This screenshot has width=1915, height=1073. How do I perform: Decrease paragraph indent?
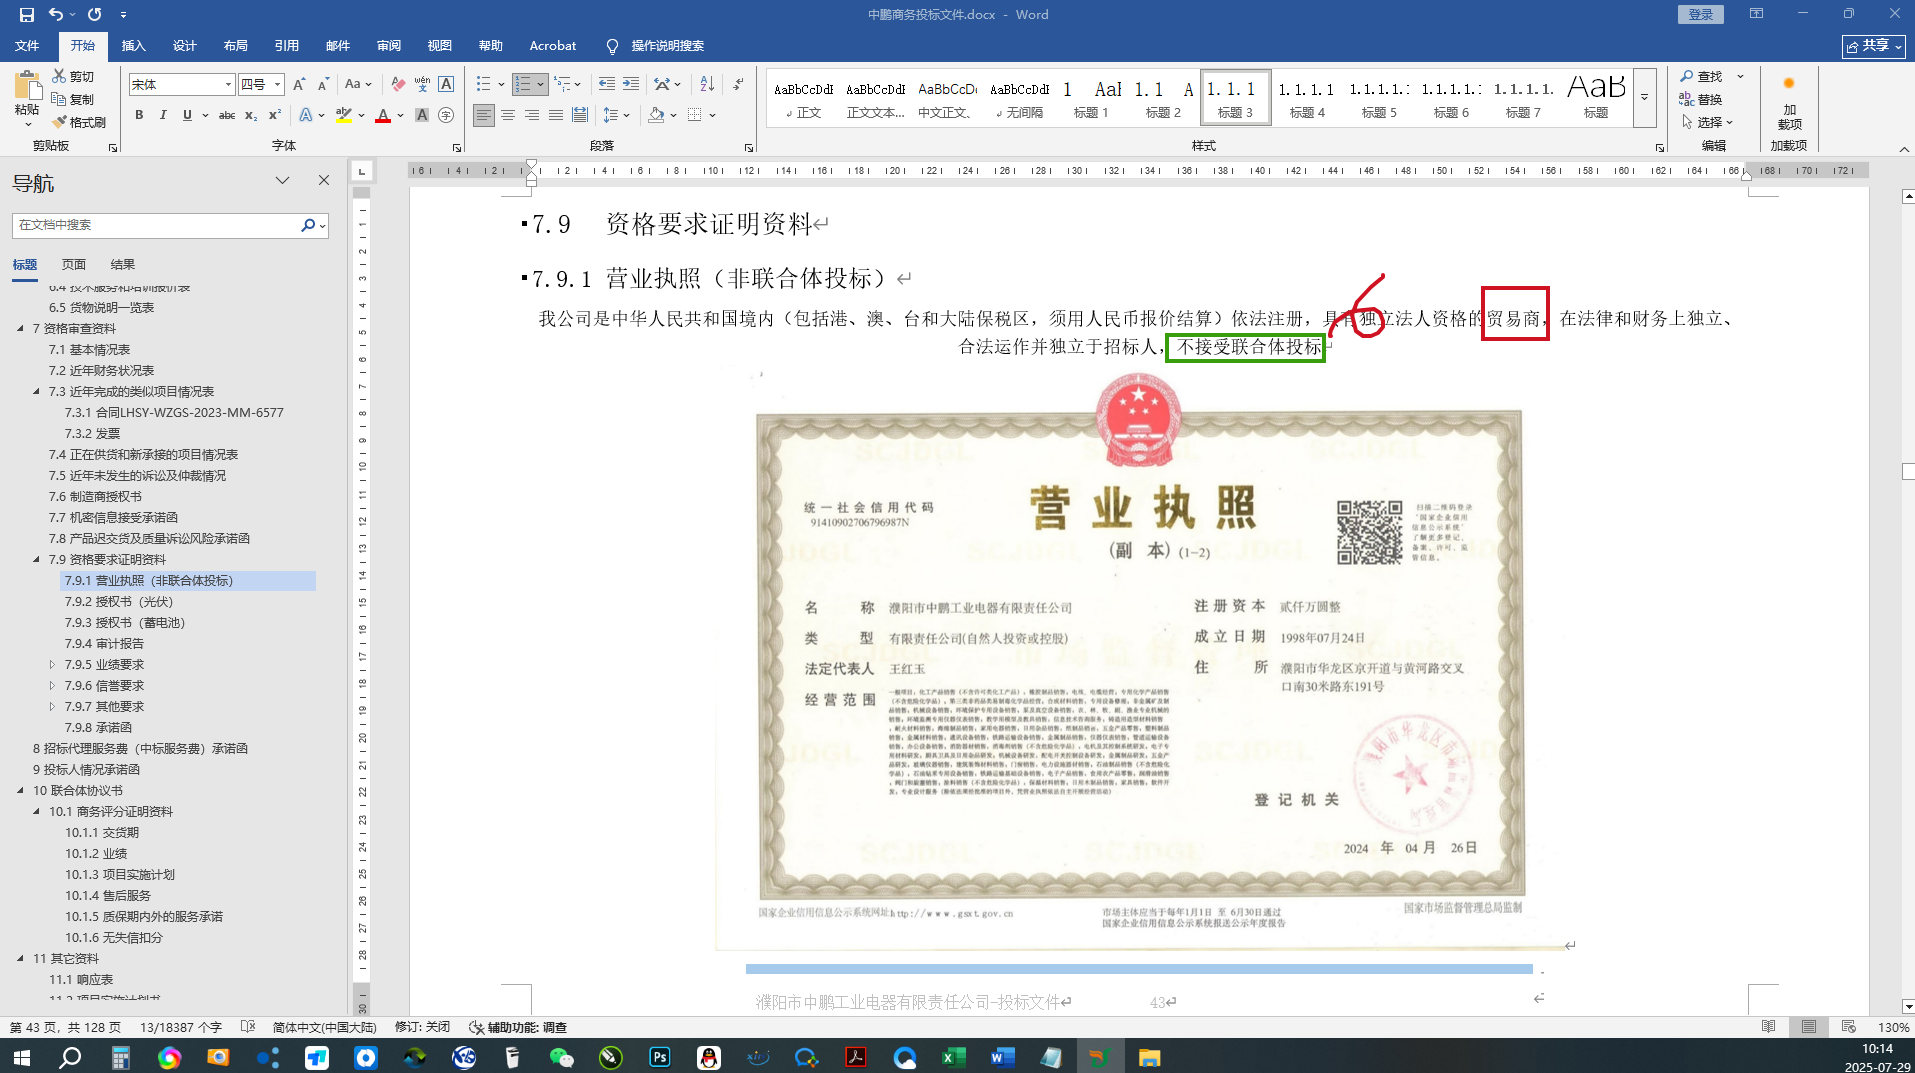click(x=606, y=85)
